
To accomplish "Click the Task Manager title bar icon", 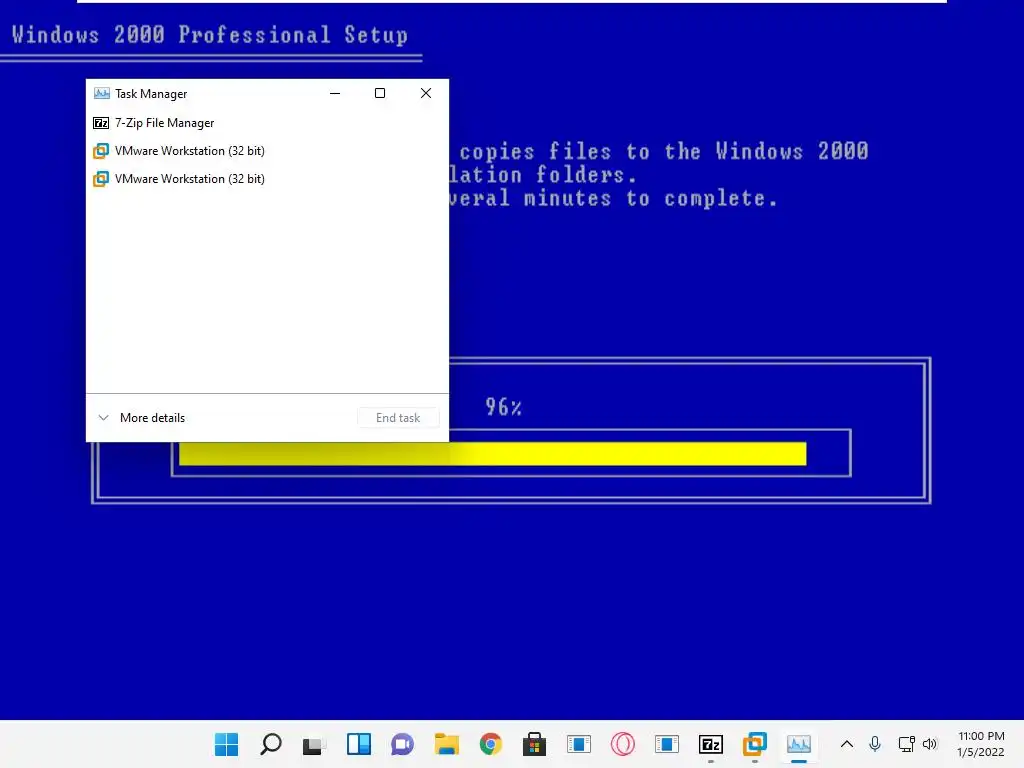I will click(x=101, y=93).
